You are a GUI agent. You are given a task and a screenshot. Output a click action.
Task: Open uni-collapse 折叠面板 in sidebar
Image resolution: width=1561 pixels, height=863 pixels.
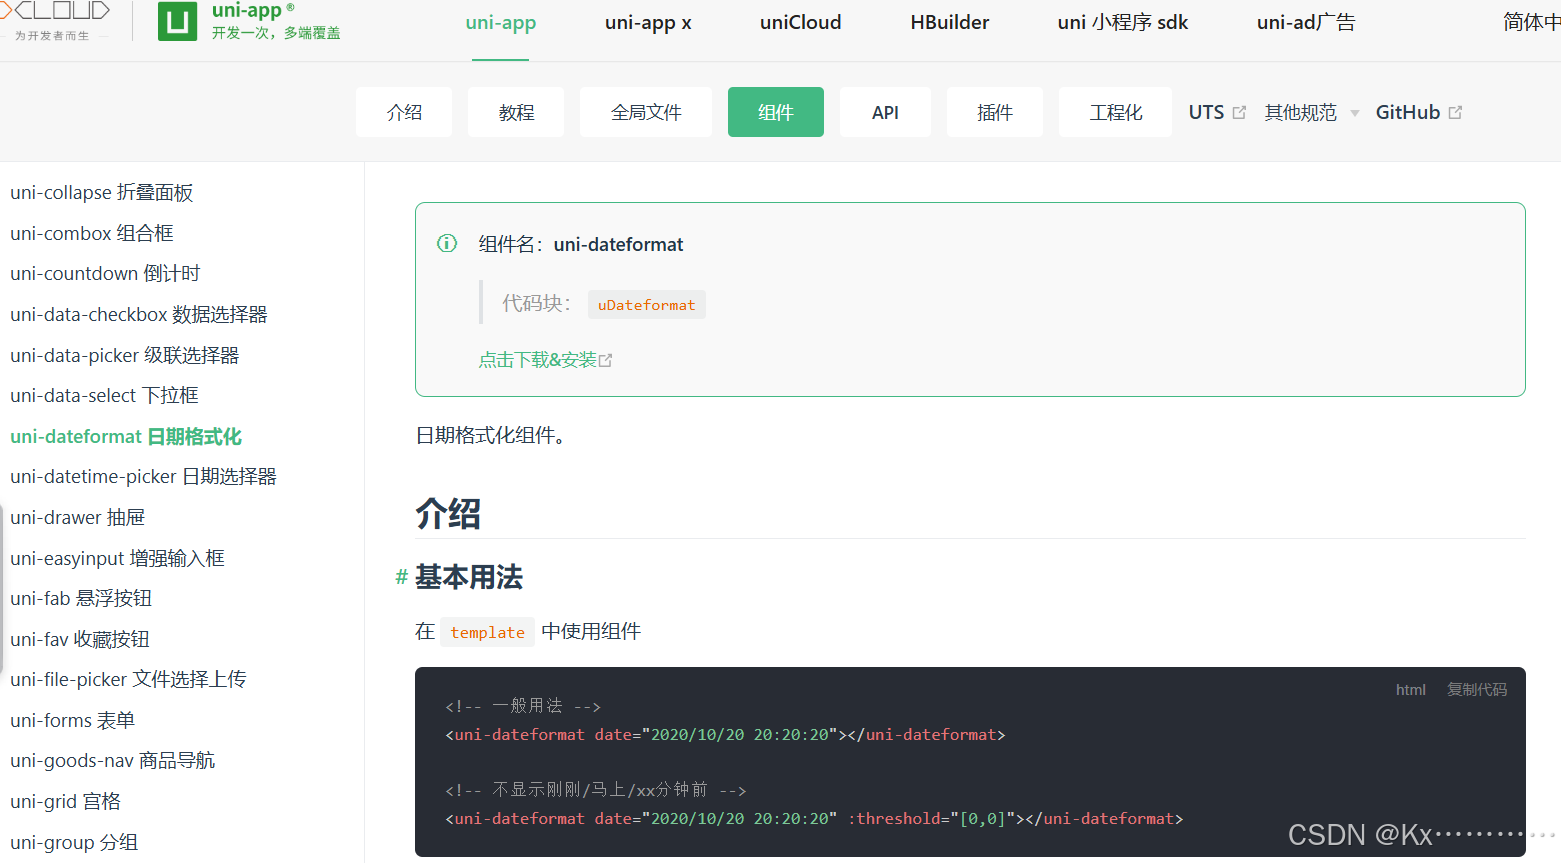(102, 192)
